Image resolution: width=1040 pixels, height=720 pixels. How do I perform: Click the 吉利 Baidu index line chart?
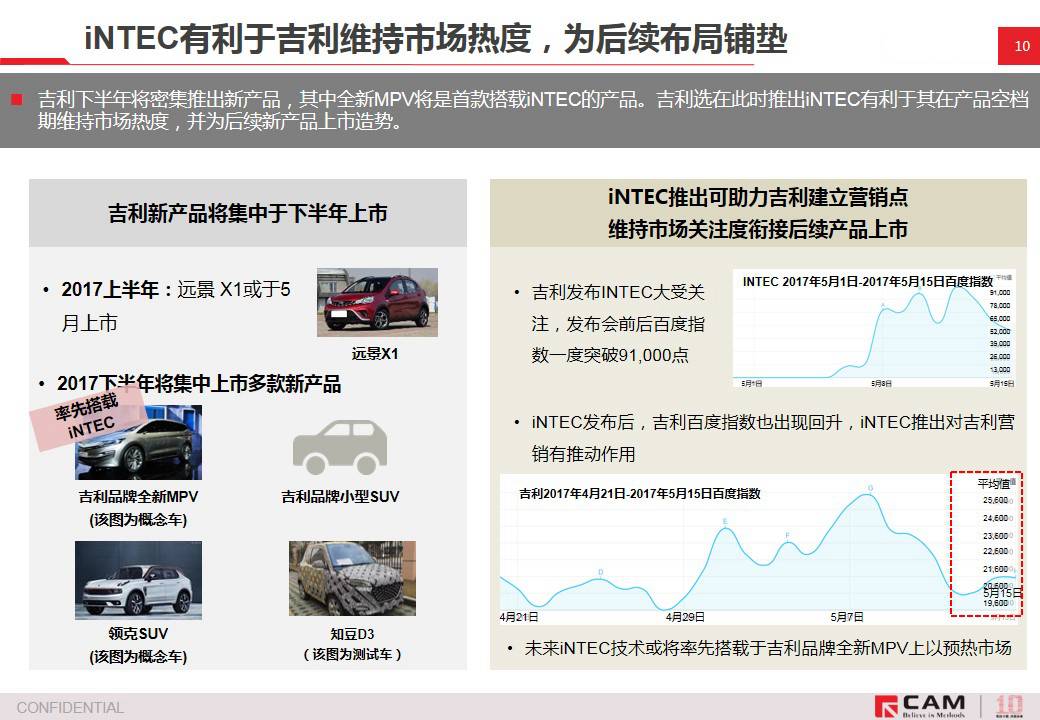761,549
